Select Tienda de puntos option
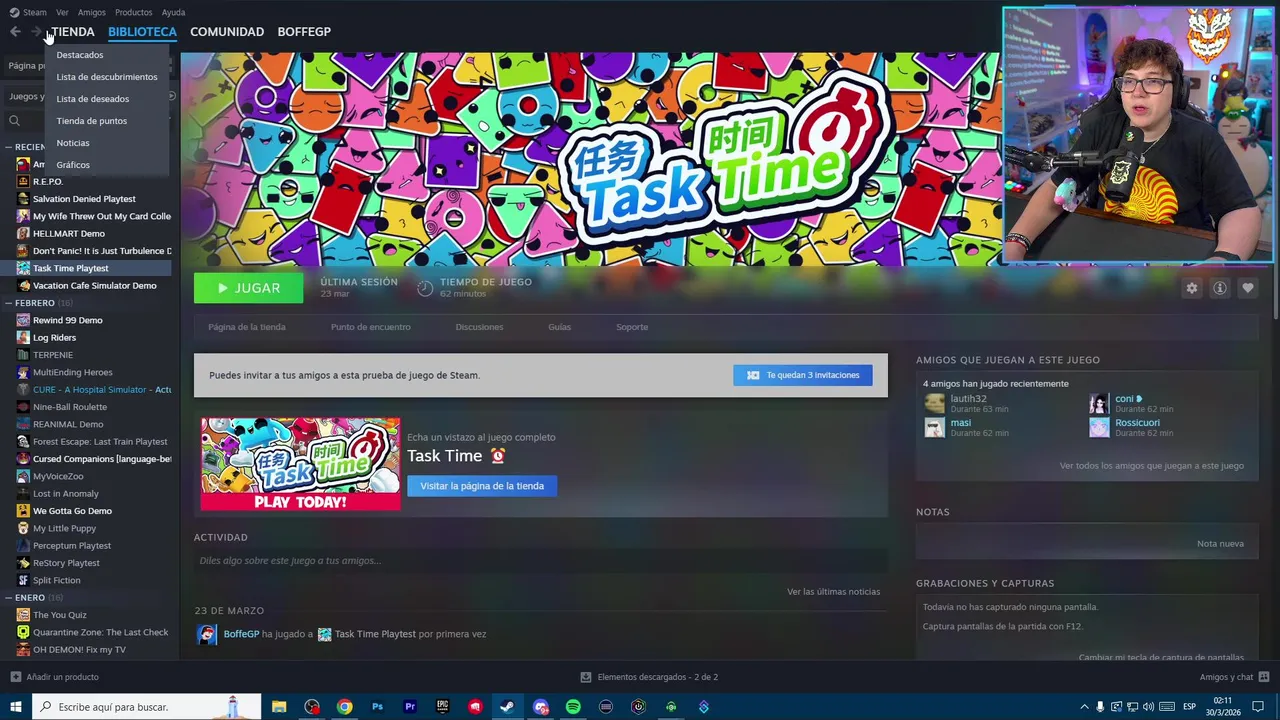This screenshot has width=1280, height=720. click(x=92, y=121)
